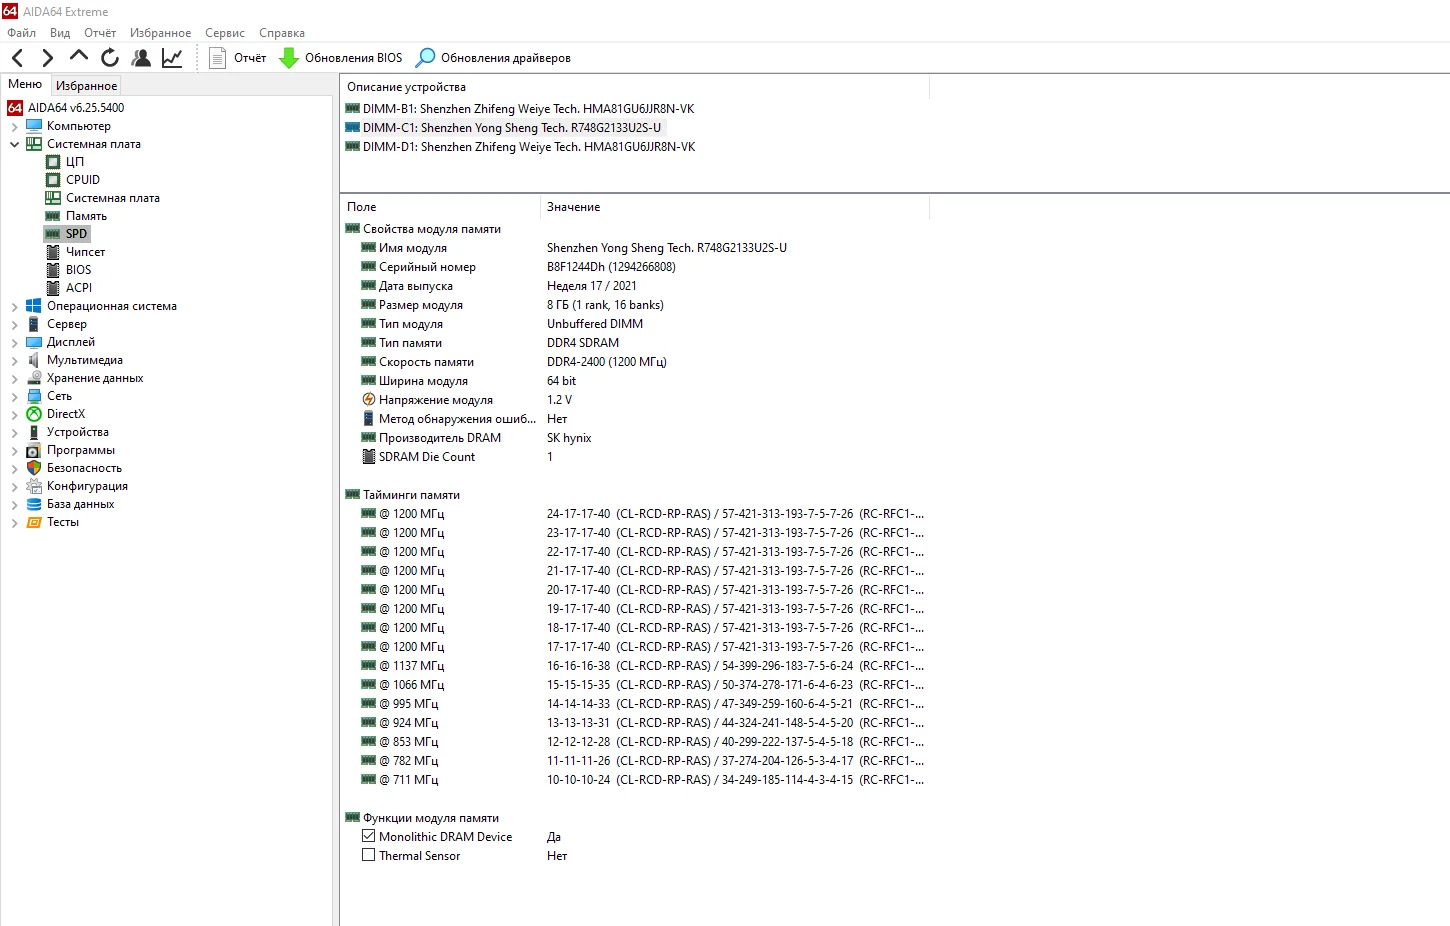
Task: Open the user favorites icon in toolbar
Action: click(x=141, y=58)
